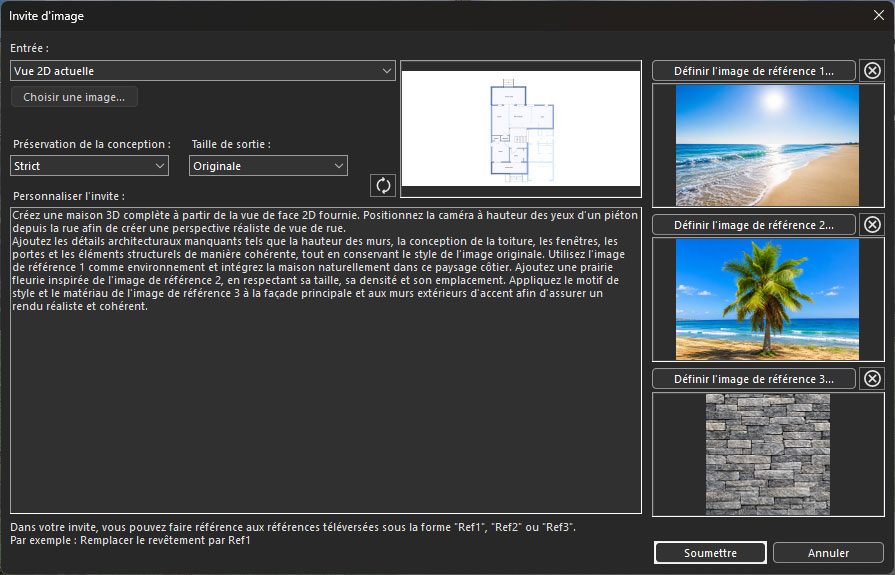Click inside the Personnaliser l'invite text area

pos(326,360)
